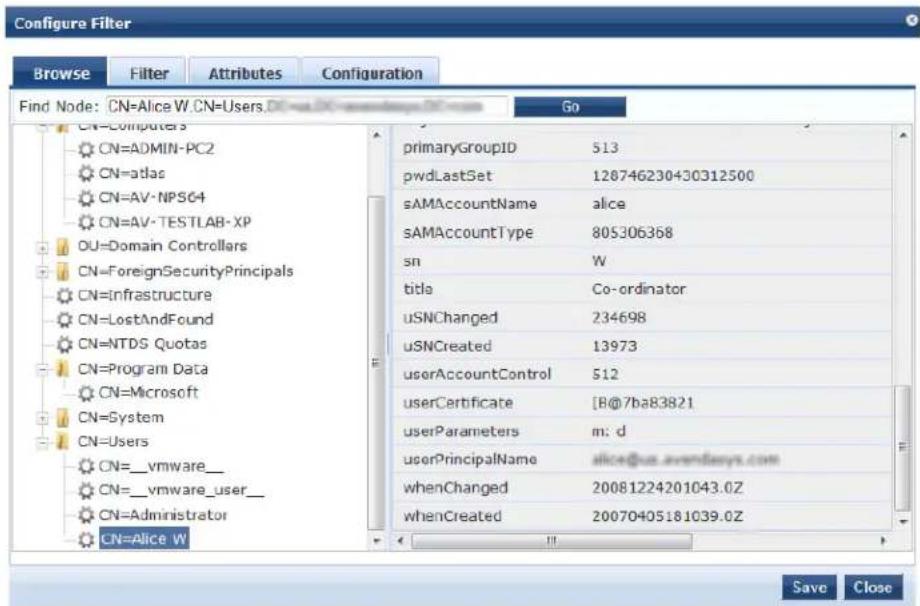Click the gear icon beside CN=__vmware_user__
The height and width of the screenshot is (606, 920).
click(86, 490)
